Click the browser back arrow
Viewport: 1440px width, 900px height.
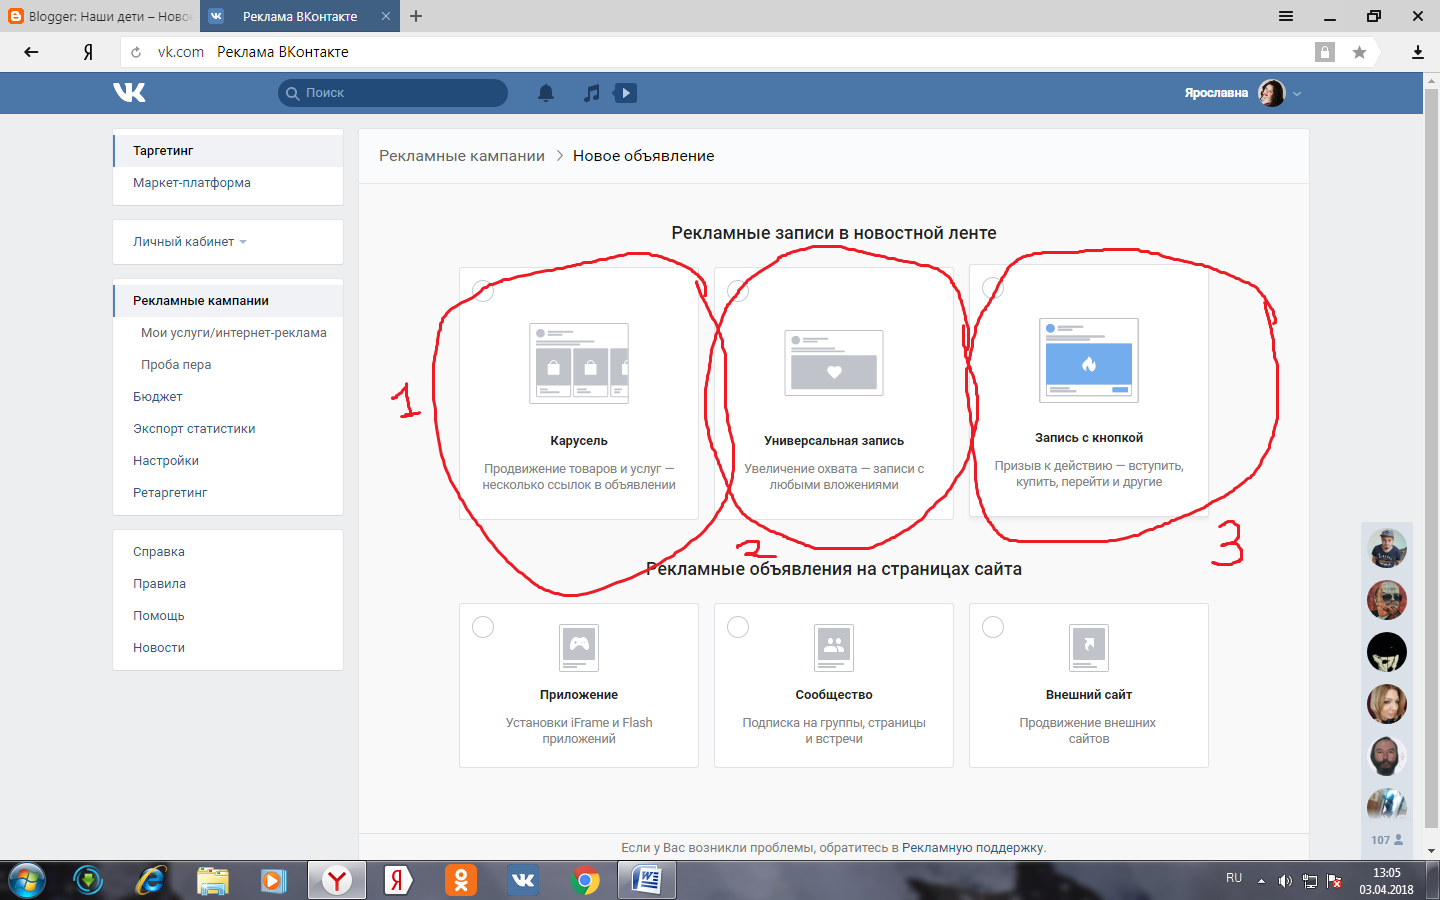point(31,52)
